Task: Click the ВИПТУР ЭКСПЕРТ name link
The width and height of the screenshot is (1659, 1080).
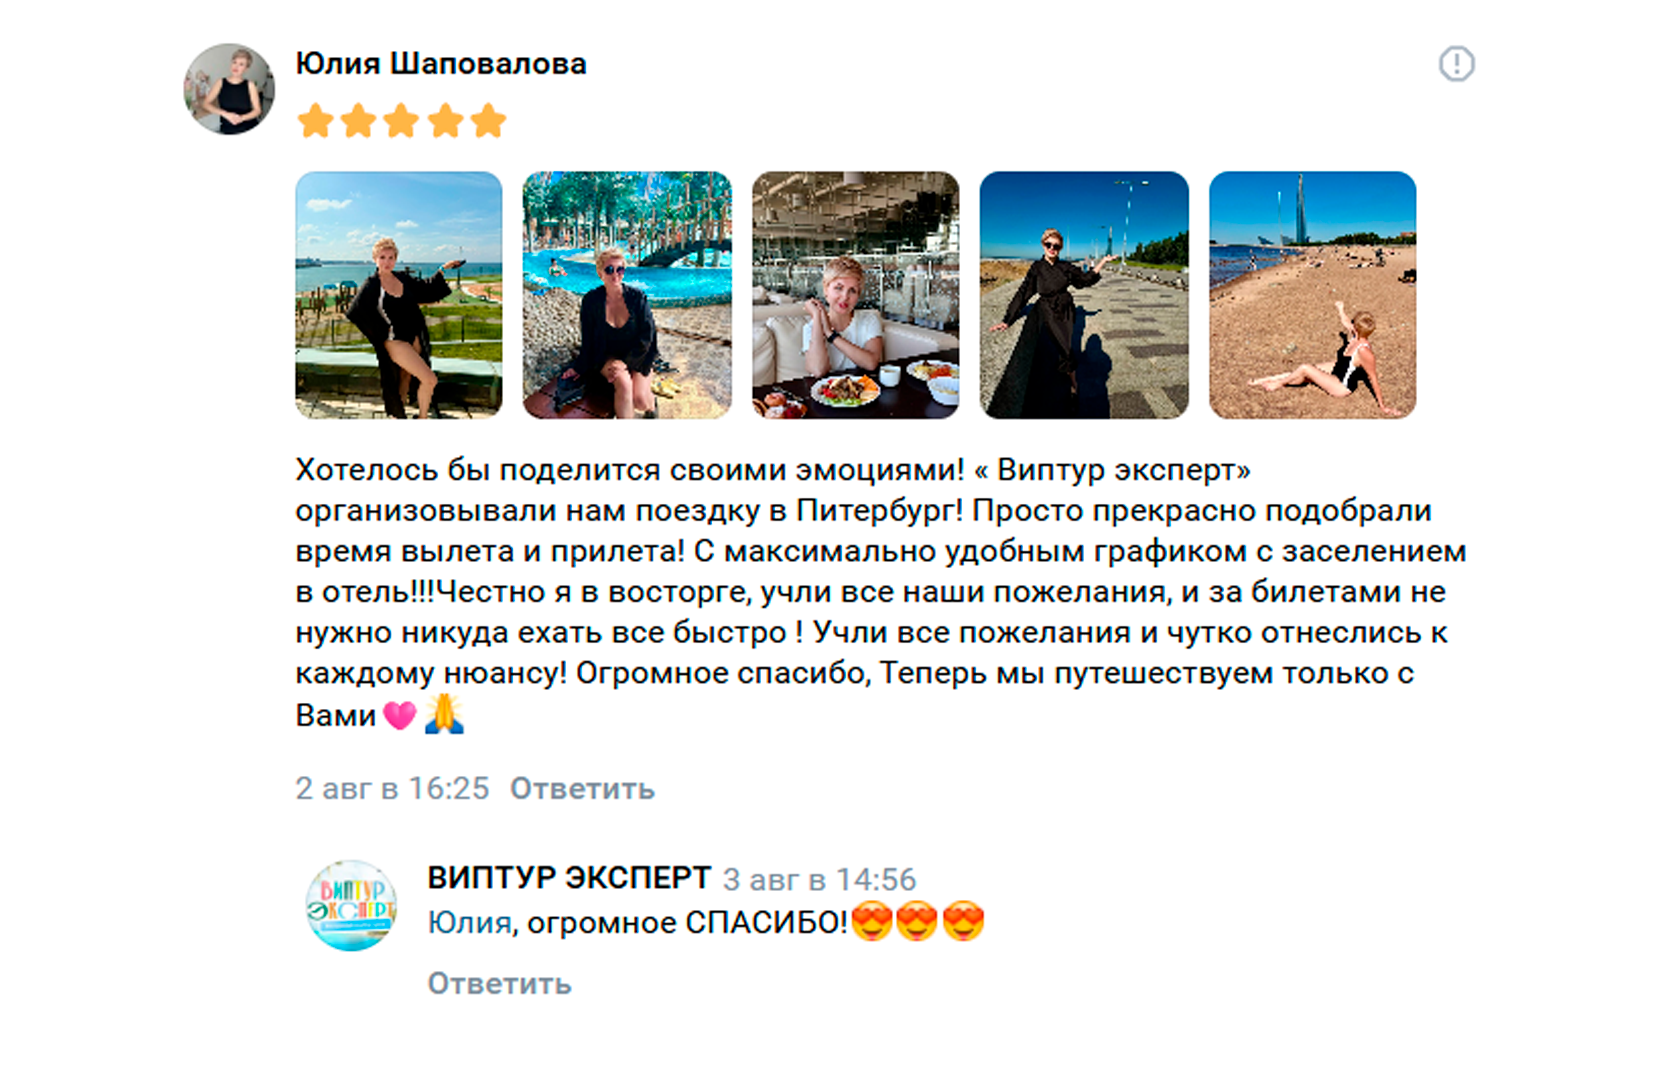Action: tap(569, 878)
